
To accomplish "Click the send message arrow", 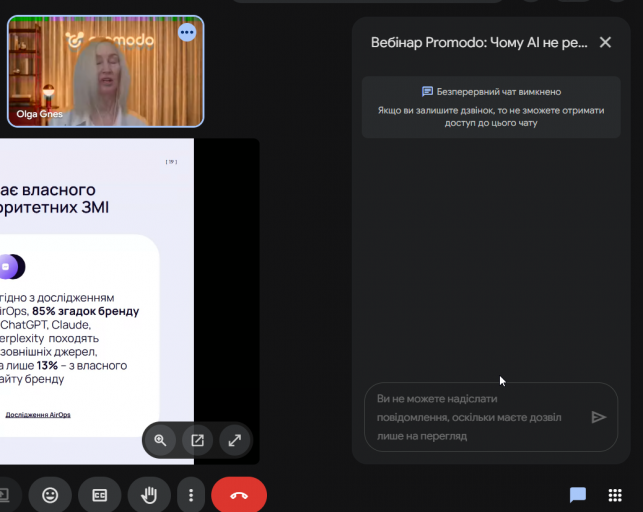I will click(599, 417).
